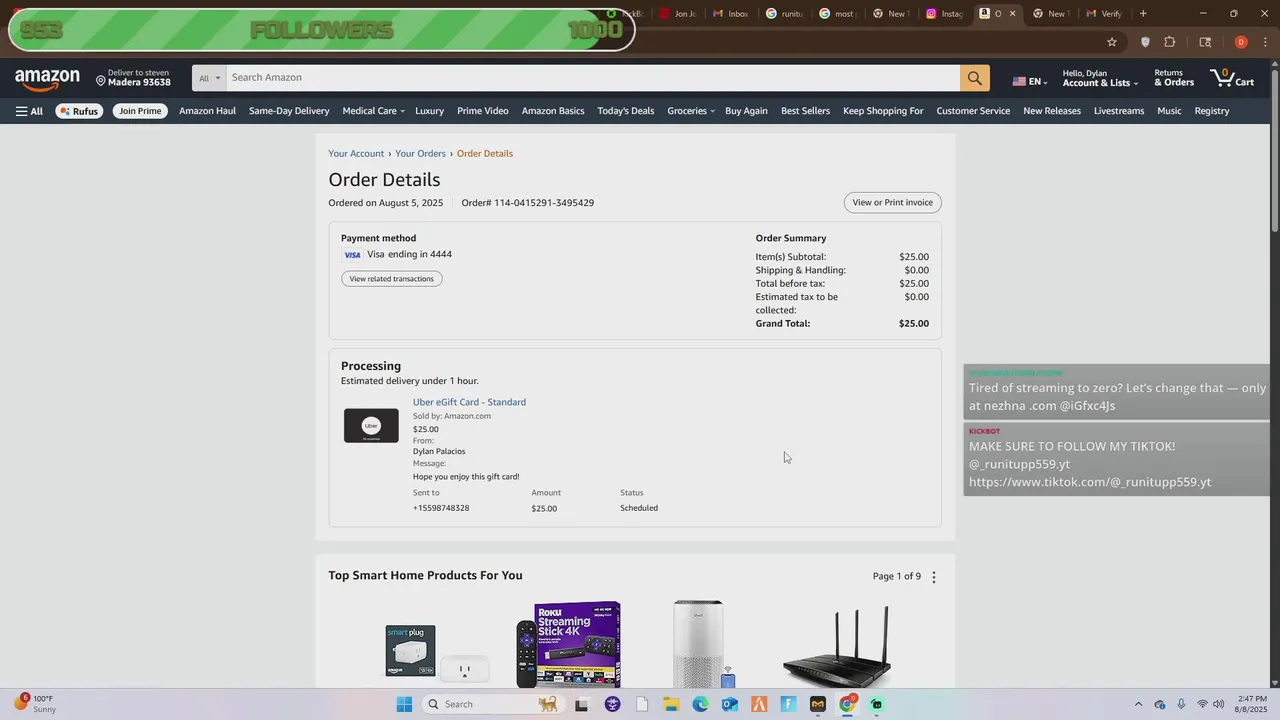The width and height of the screenshot is (1280, 720).
Task: Open Returns & Orders
Action: point(1174,78)
